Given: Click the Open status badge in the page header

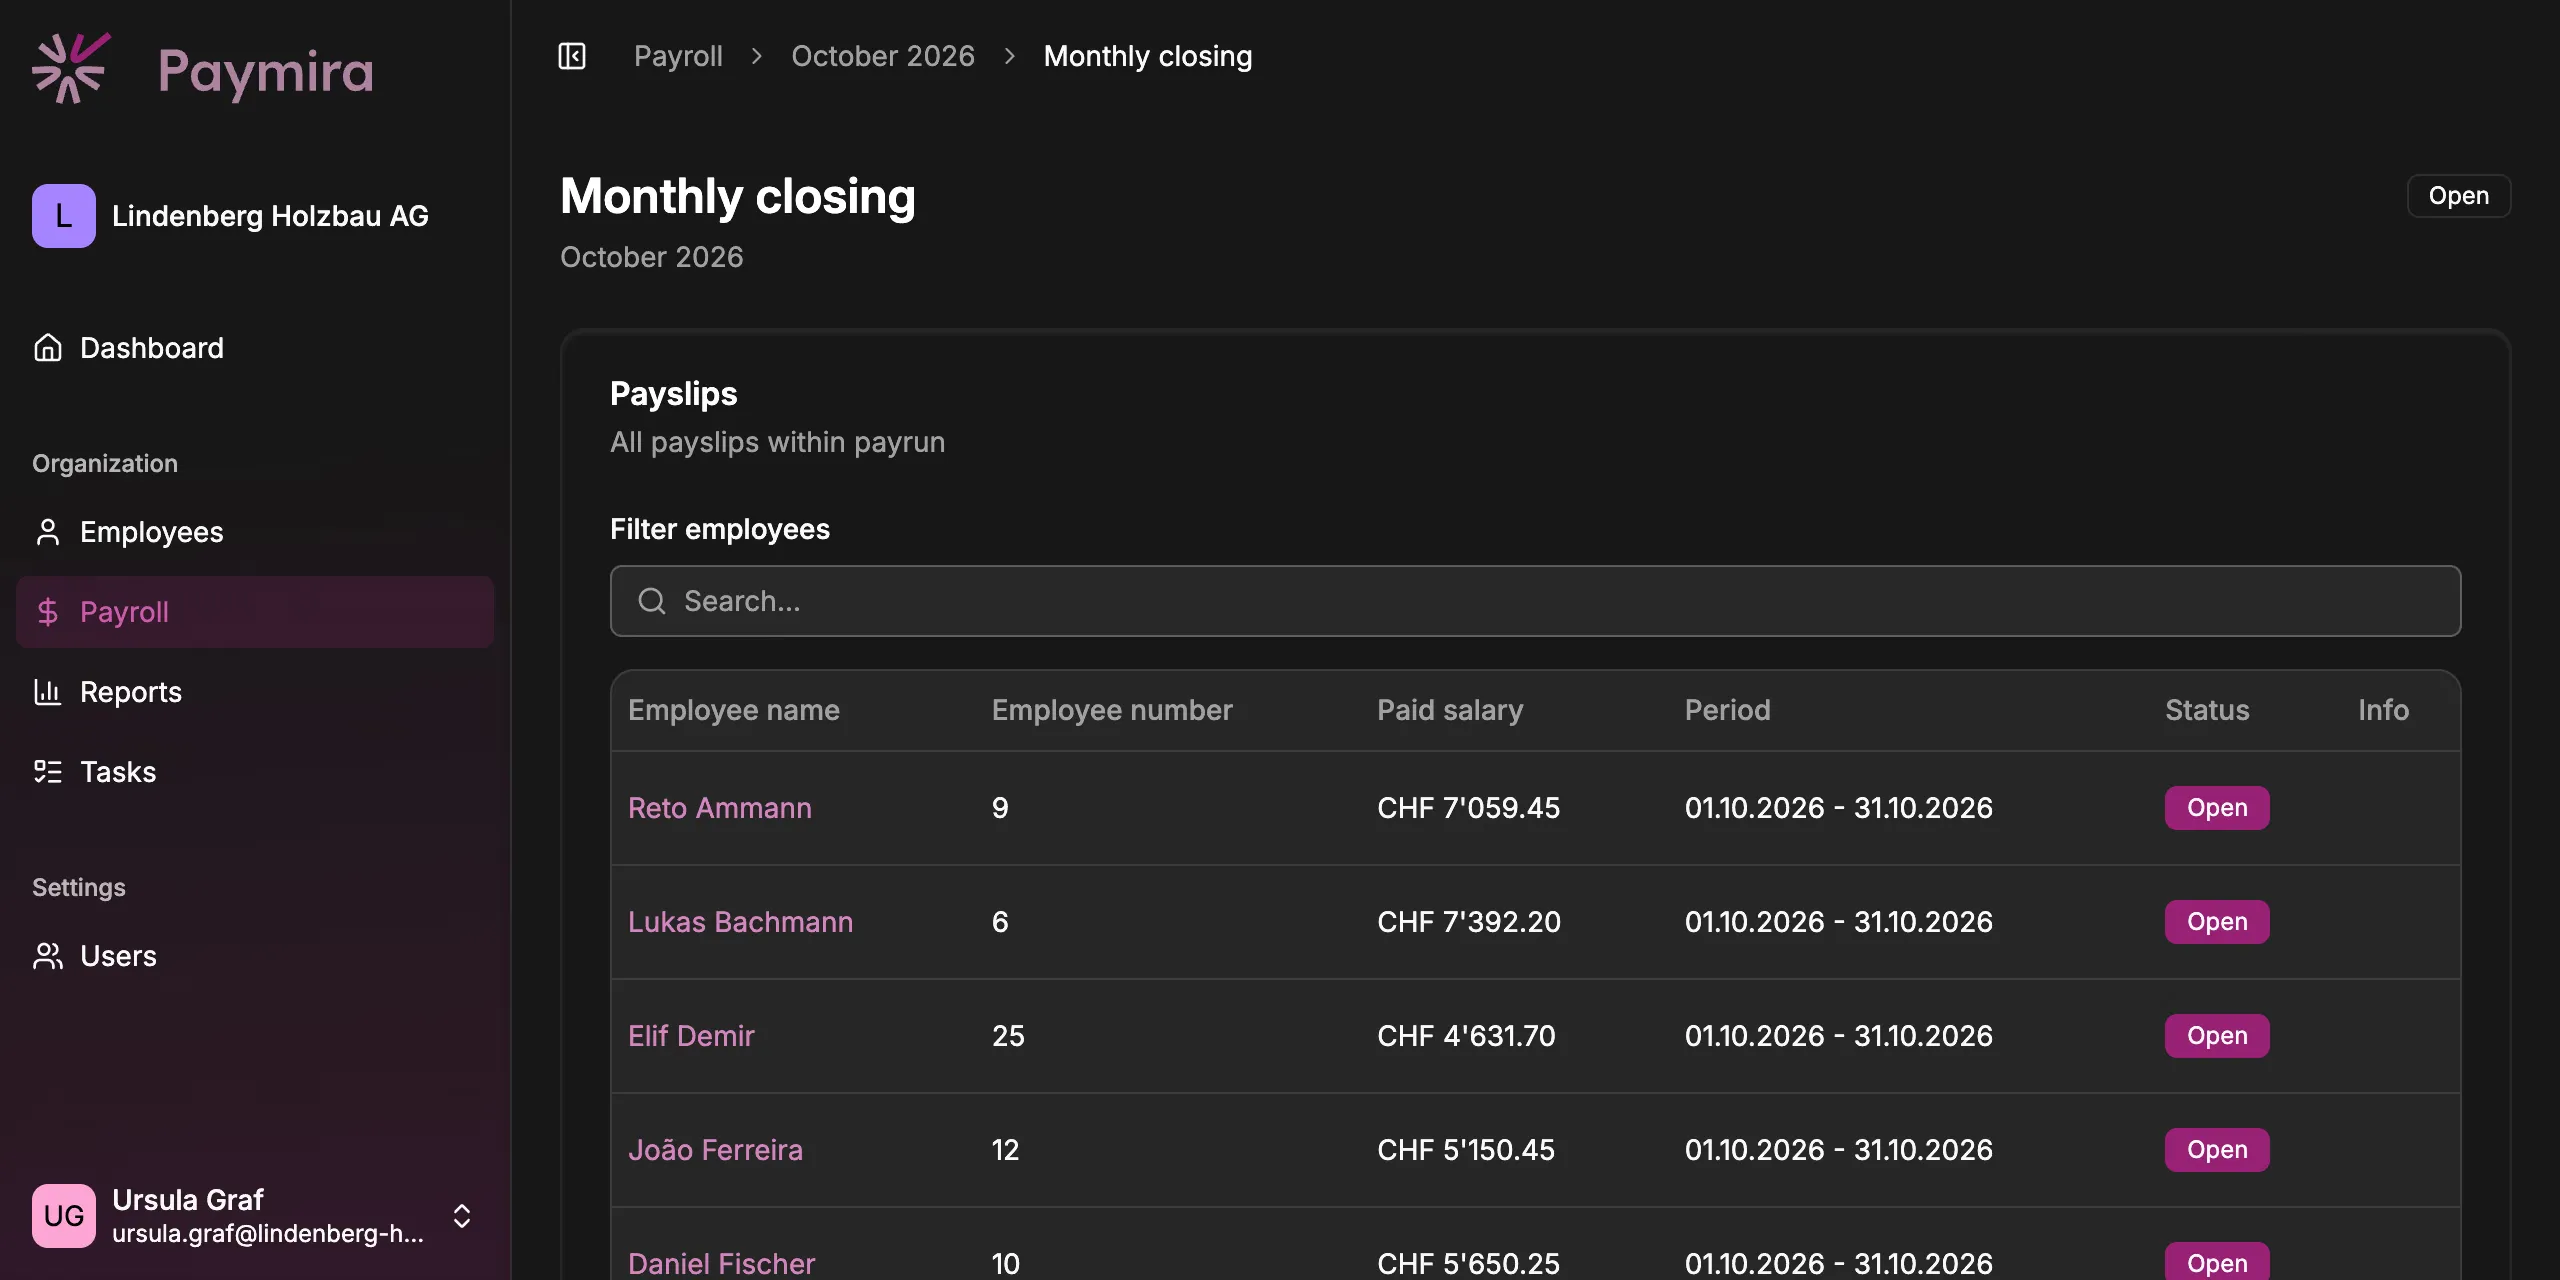Looking at the screenshot, I should coord(2459,196).
